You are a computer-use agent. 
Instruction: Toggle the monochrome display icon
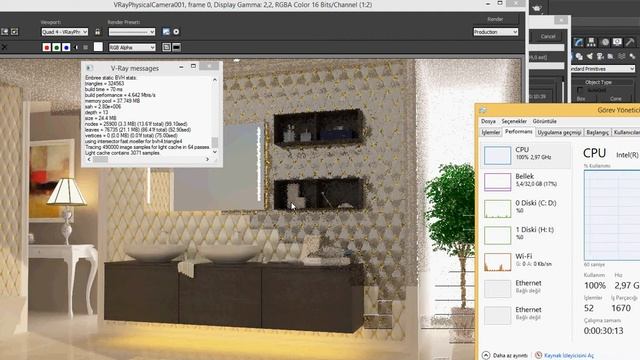pos(86,47)
